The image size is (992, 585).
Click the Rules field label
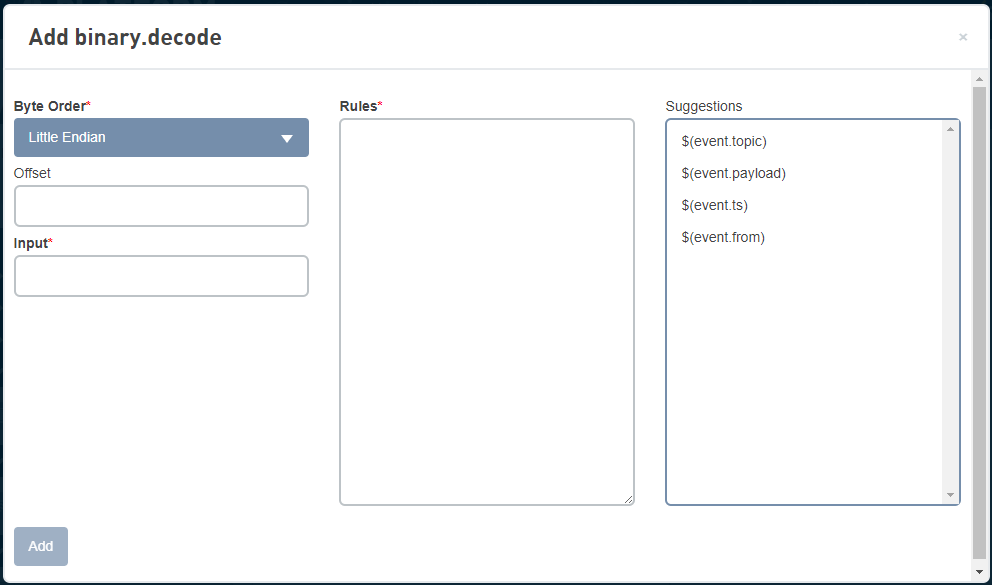(x=358, y=106)
